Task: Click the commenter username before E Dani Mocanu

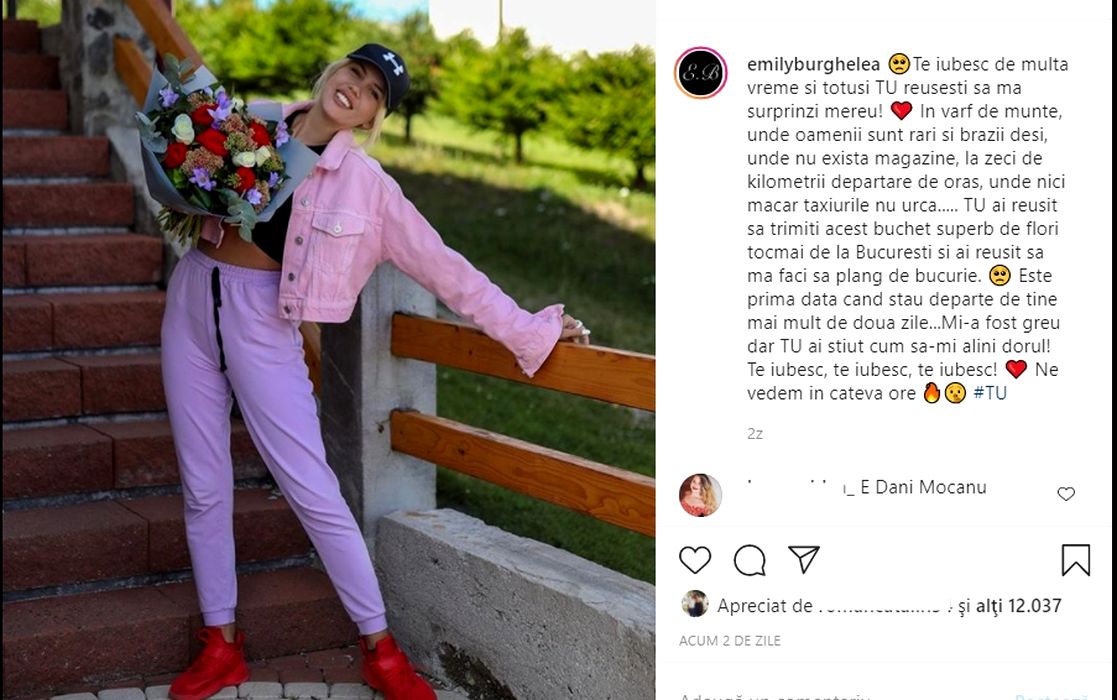Action: click(800, 488)
